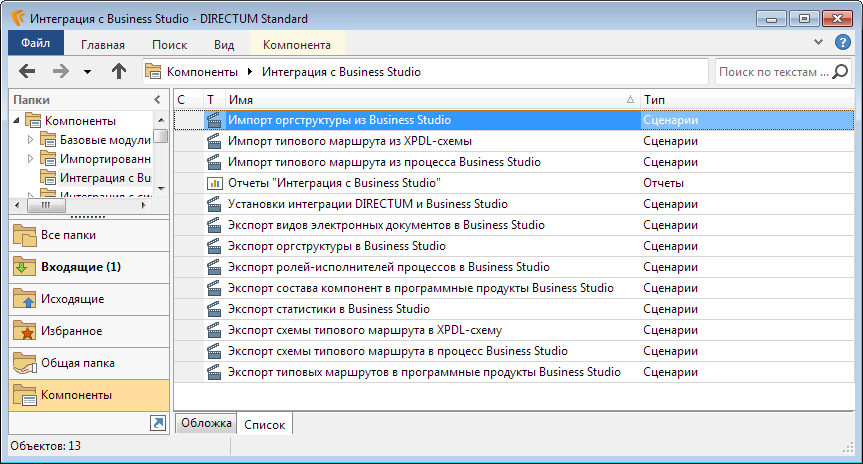Open the Все папки navigation button

(x=89, y=235)
